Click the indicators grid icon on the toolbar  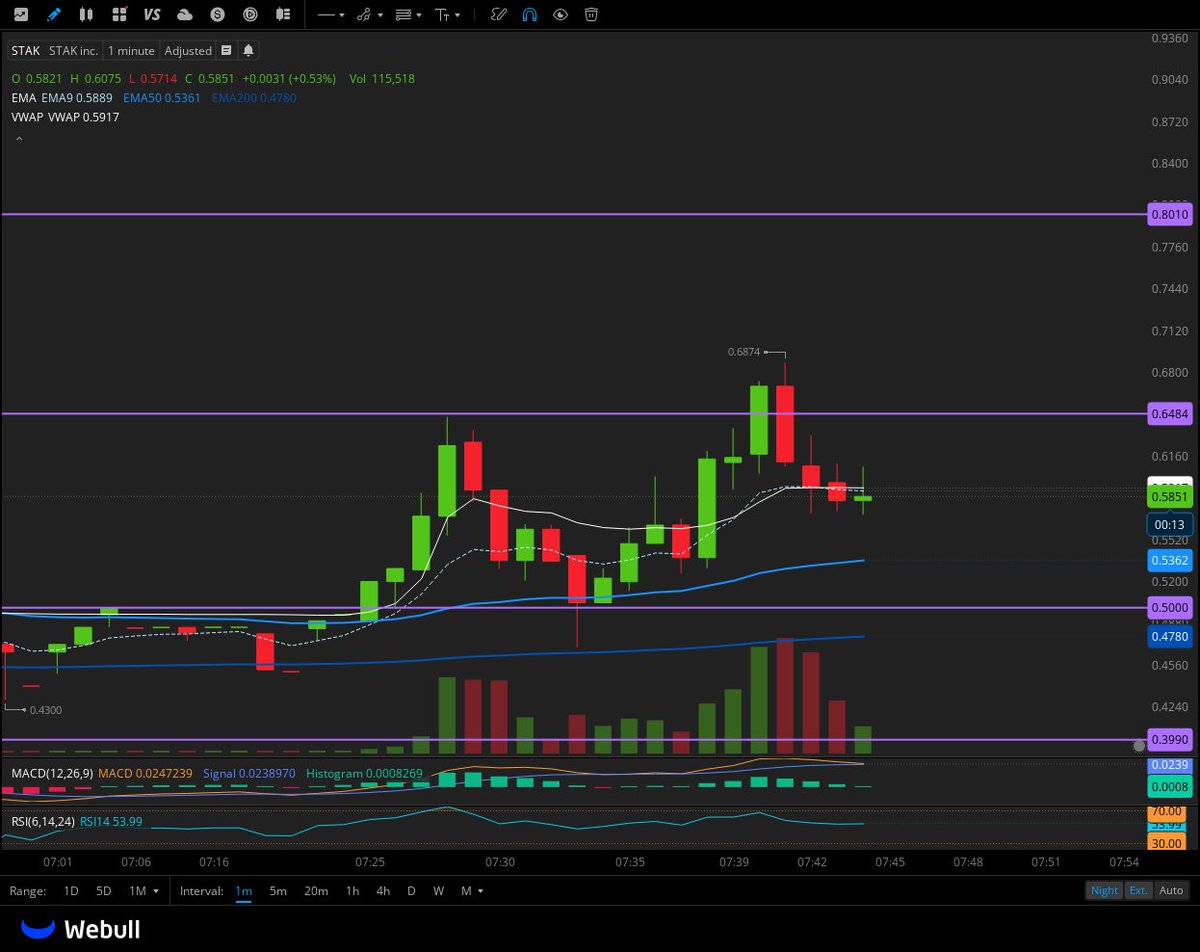119,14
